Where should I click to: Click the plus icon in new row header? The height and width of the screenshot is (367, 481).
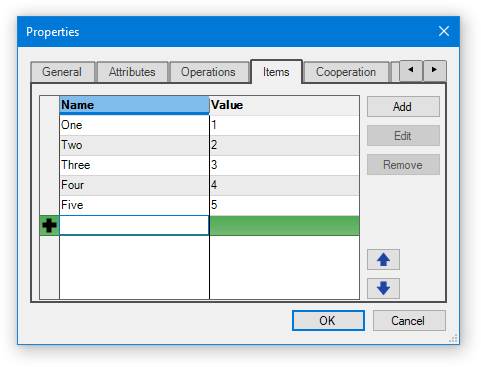49,226
